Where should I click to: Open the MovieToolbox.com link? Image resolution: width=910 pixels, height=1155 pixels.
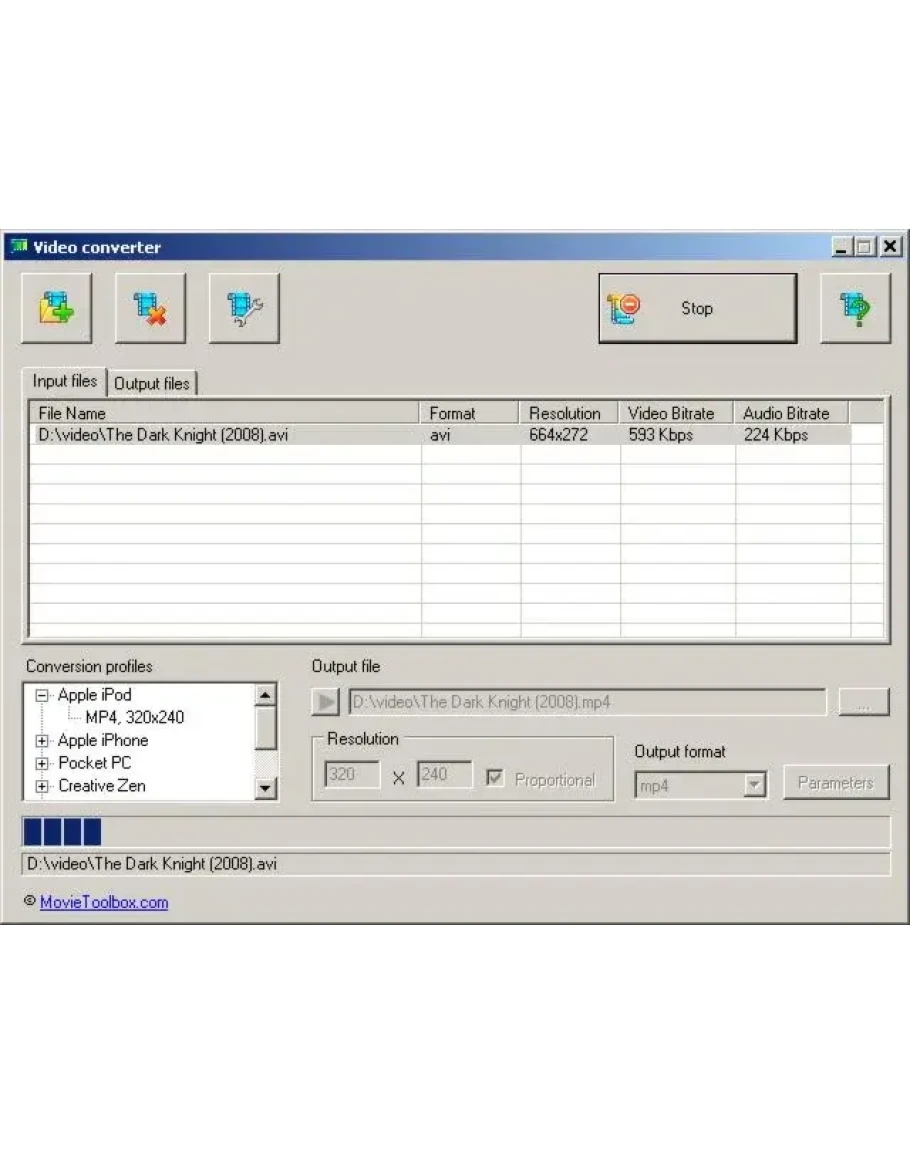point(104,902)
